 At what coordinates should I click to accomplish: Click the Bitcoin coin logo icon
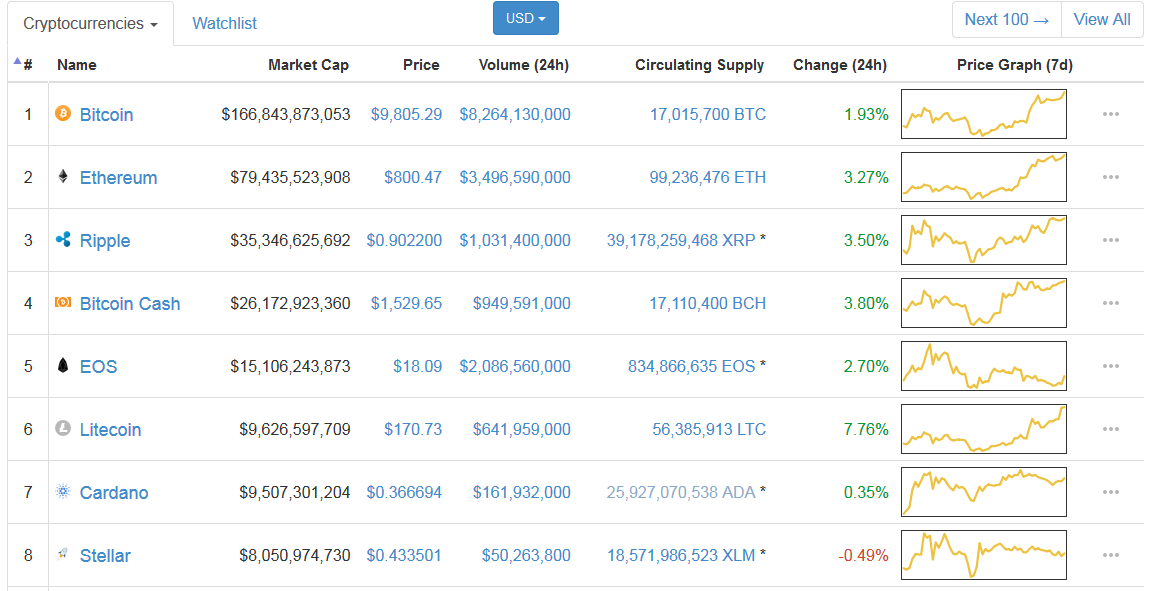(x=63, y=114)
